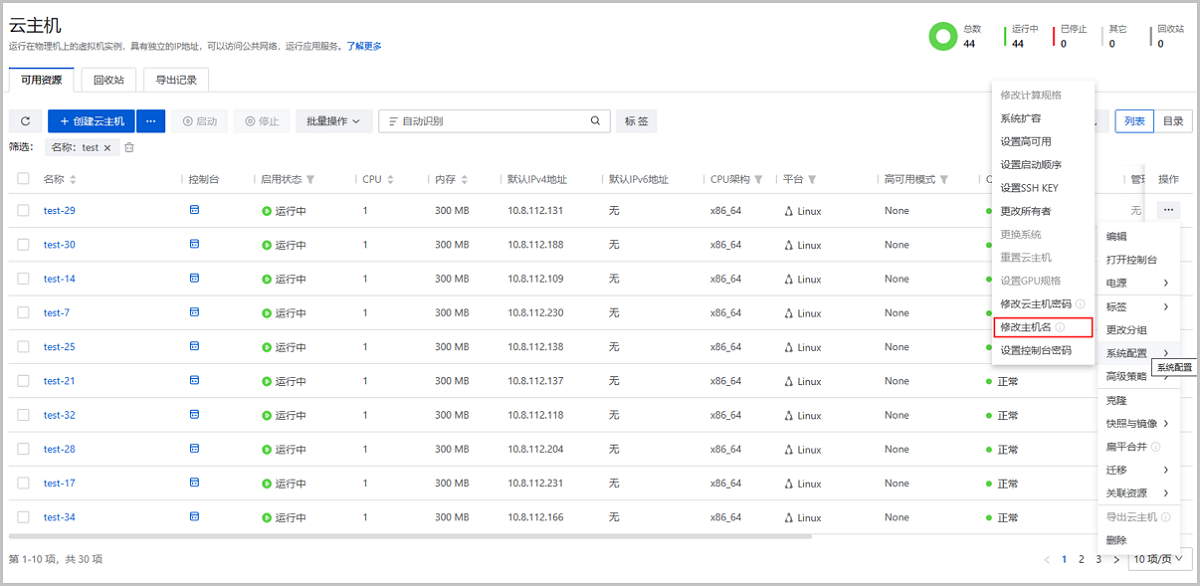Expand the 批量操作 dropdown
1200x586 pixels.
click(x=334, y=121)
